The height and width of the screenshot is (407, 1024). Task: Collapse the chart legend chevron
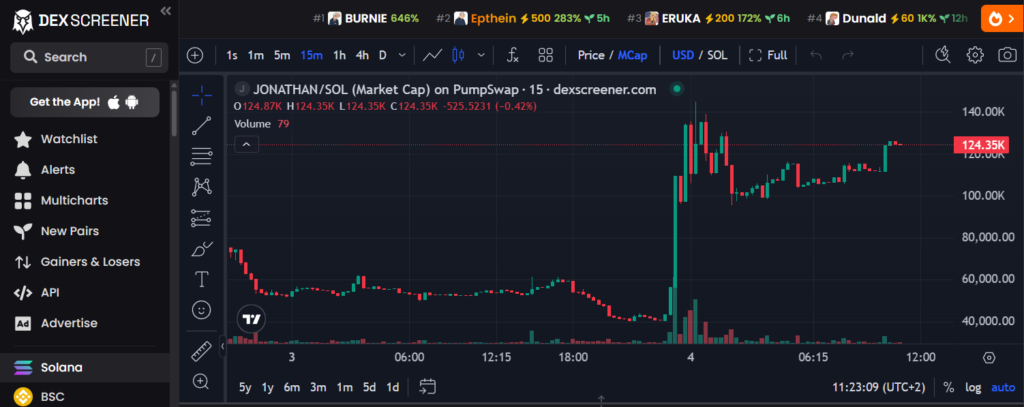[x=248, y=144]
